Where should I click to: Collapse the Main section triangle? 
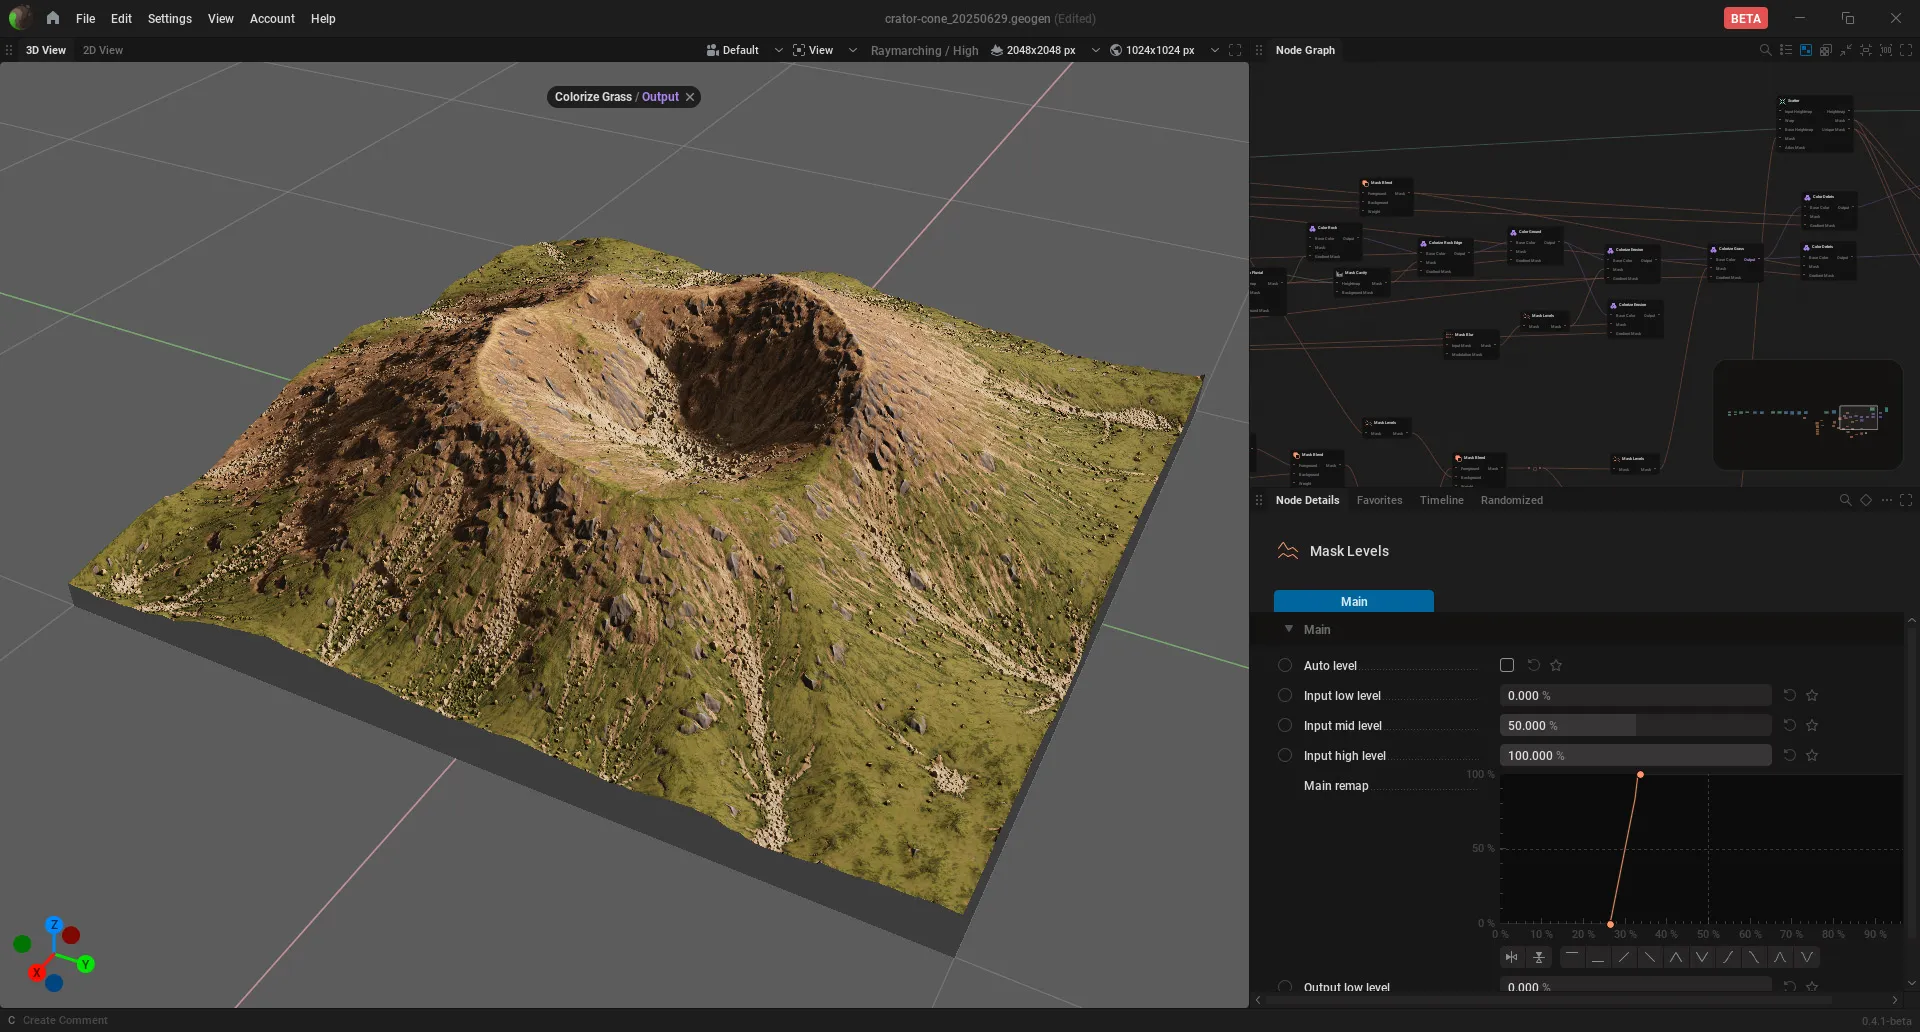[1289, 629]
